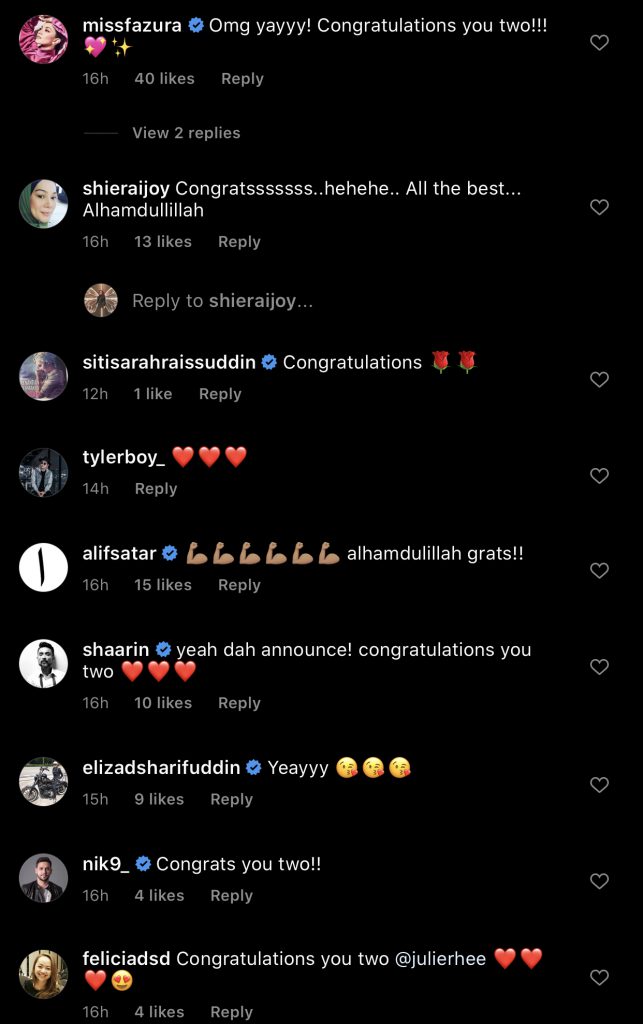Like sitisarahraissuddin's Congratulations comment
The width and height of the screenshot is (643, 1024).
click(599, 380)
